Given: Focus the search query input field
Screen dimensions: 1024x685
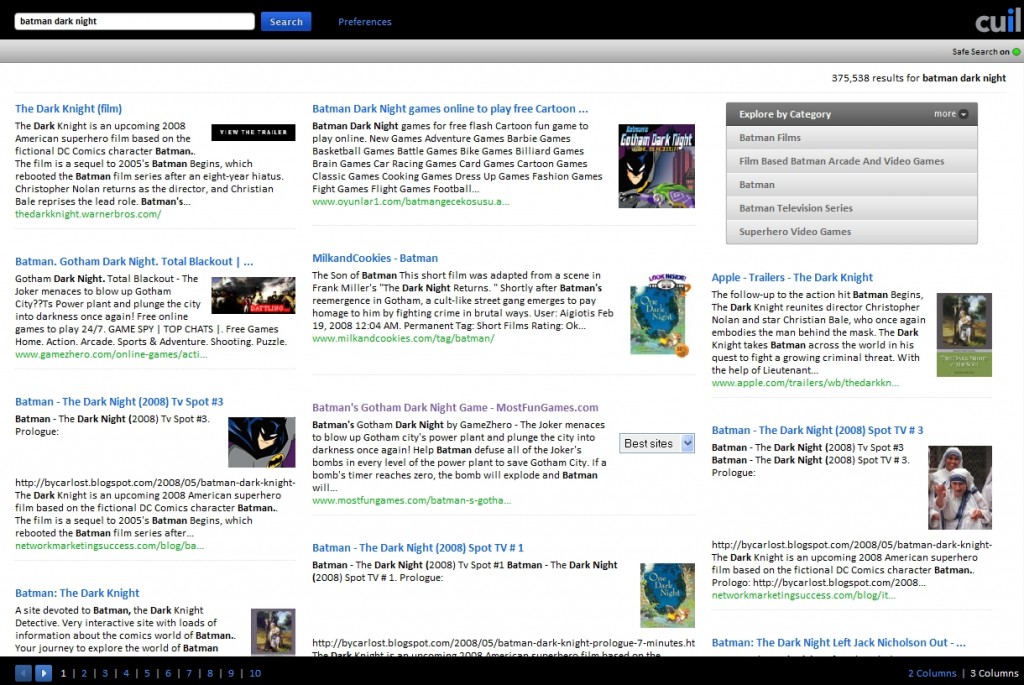Looking at the screenshot, I should (135, 21).
